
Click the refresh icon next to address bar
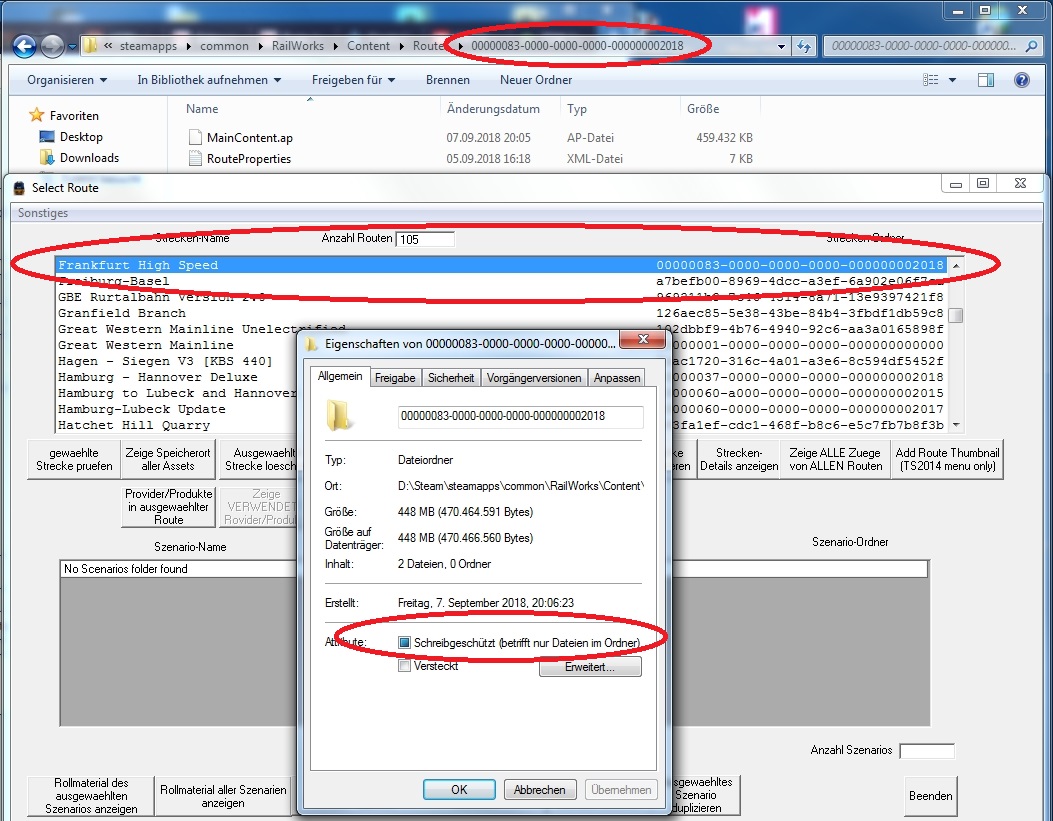[x=804, y=46]
